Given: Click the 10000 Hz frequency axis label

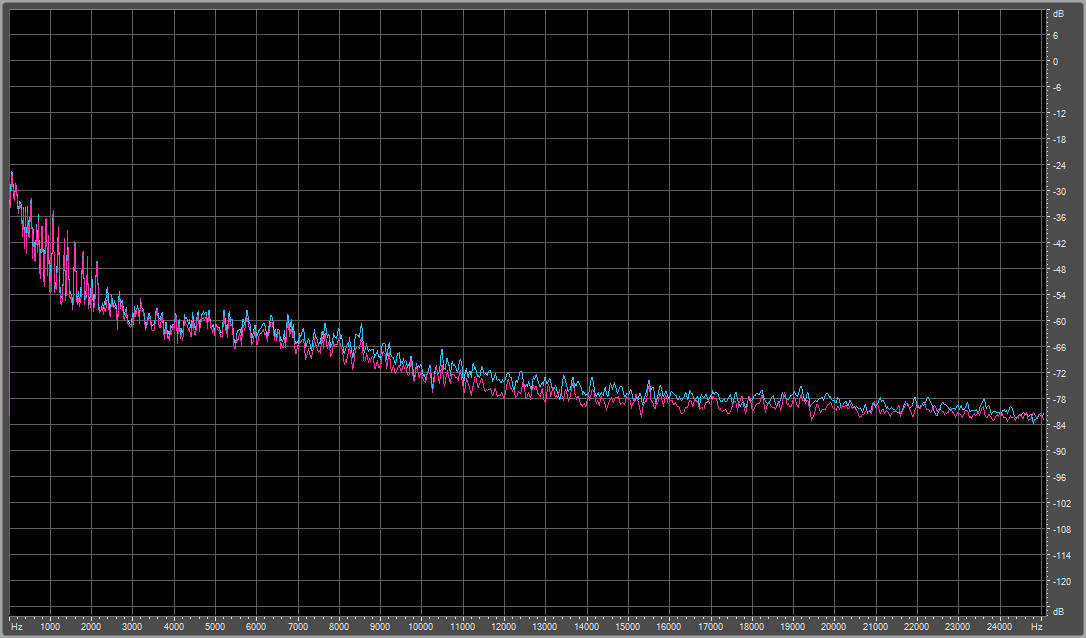Looking at the screenshot, I should [x=421, y=626].
